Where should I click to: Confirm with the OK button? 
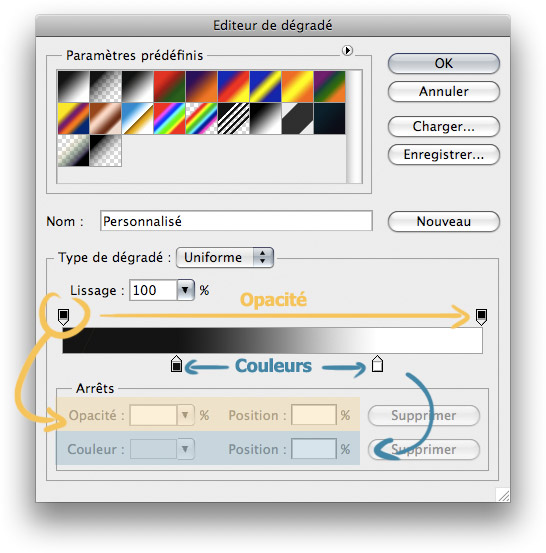(x=444, y=63)
